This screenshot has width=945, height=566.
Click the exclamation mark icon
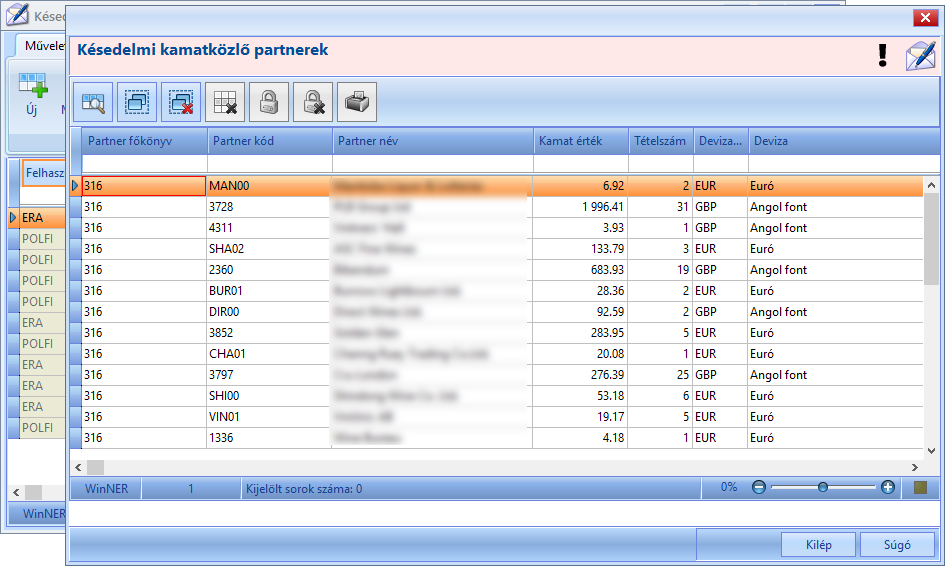point(882,55)
